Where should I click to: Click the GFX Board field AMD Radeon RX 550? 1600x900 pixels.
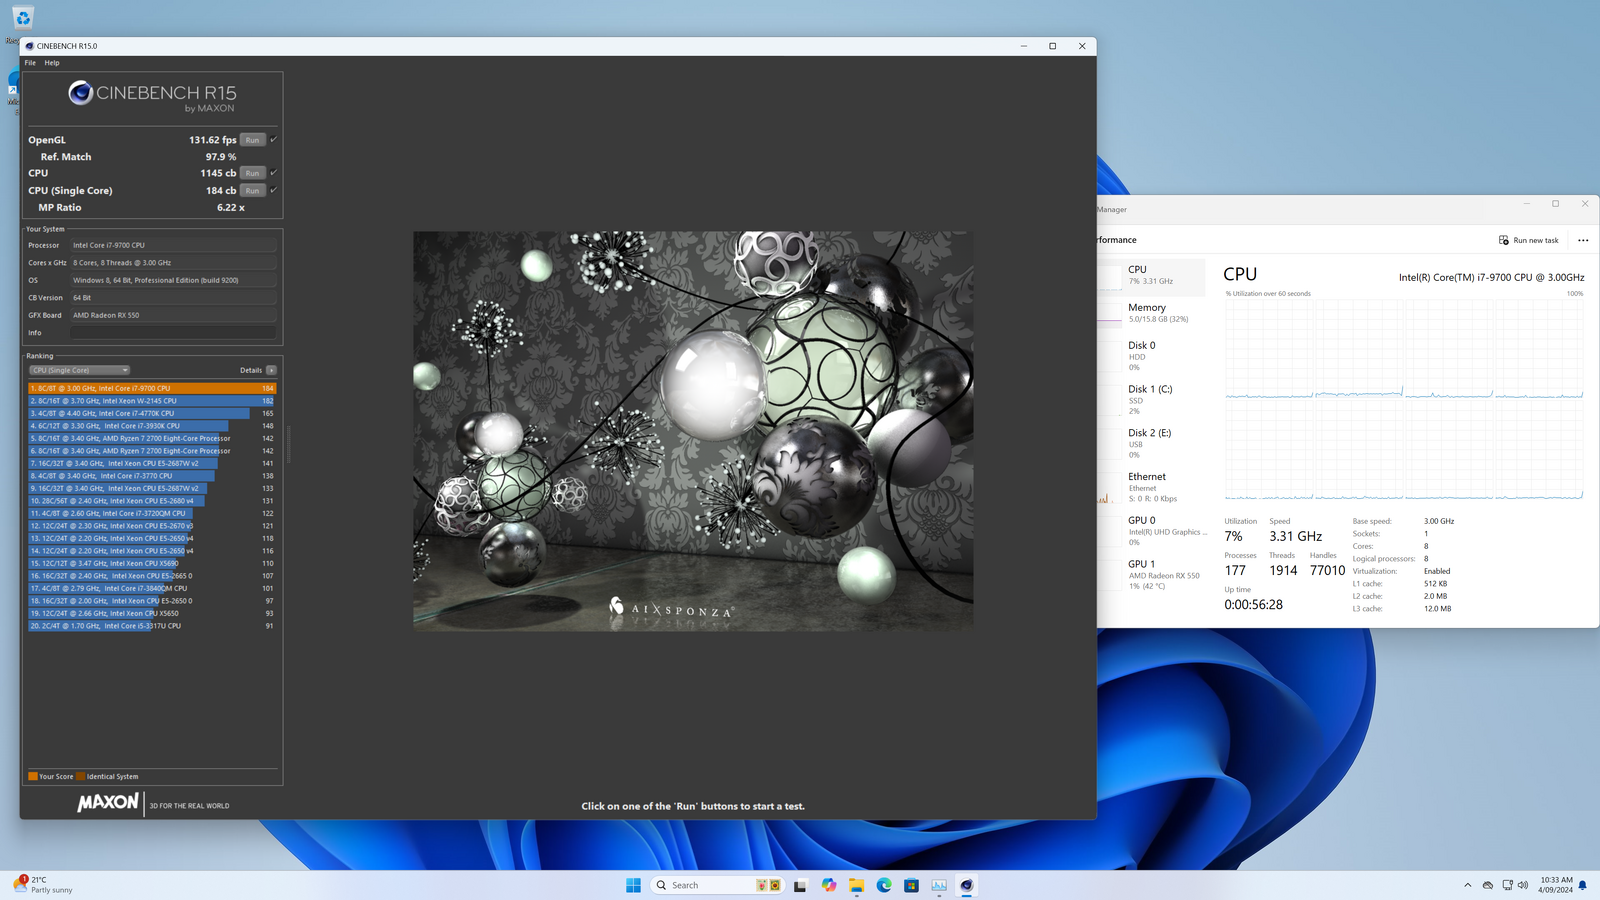point(173,315)
